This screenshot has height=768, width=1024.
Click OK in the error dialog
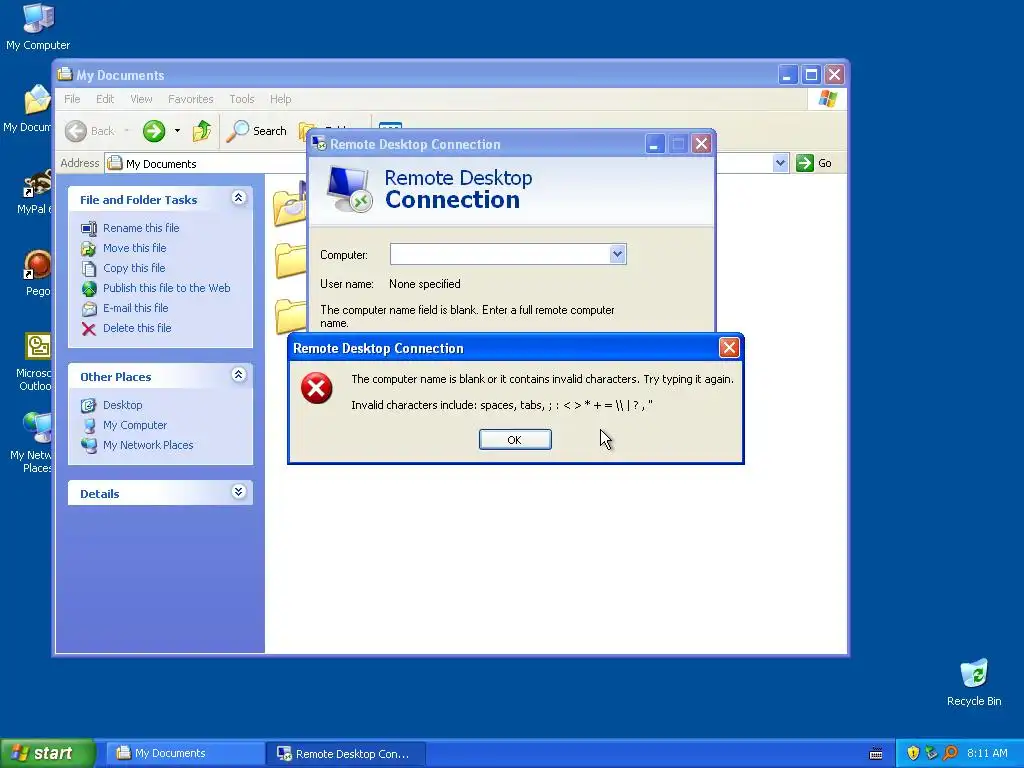(x=515, y=440)
